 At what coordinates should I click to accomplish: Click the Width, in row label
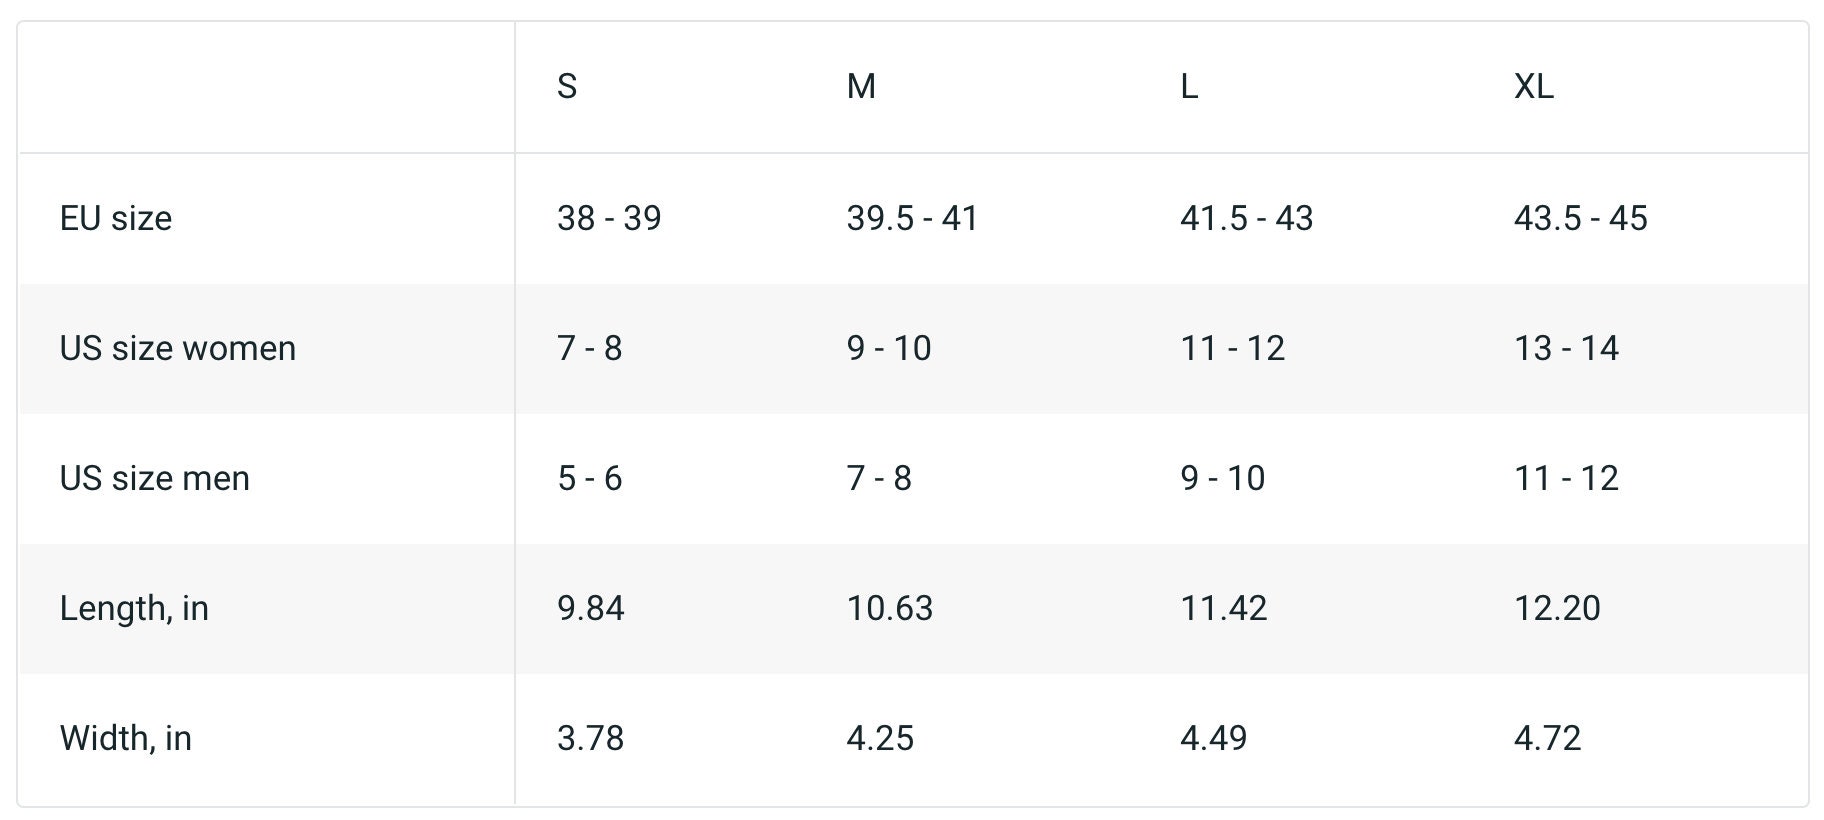(x=126, y=738)
